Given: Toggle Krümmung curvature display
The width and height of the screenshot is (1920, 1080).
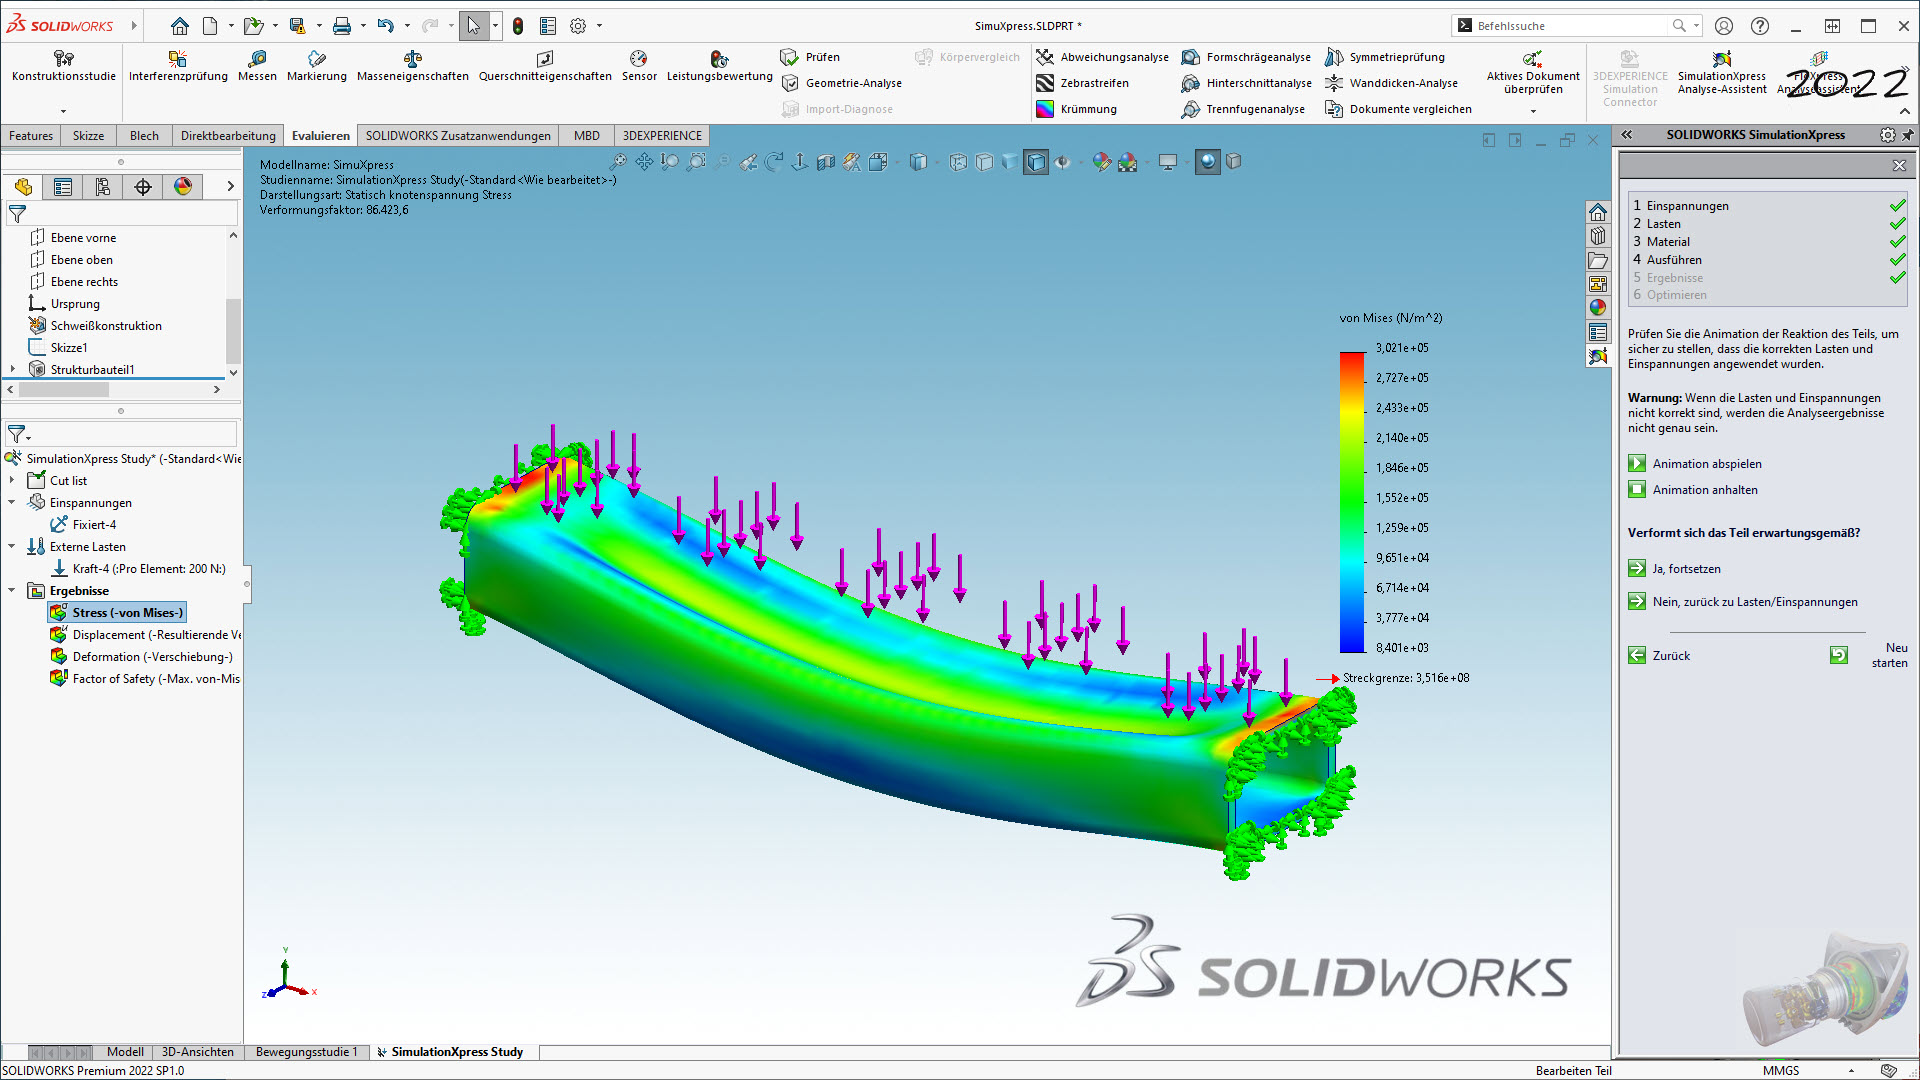Looking at the screenshot, I should point(1077,109).
